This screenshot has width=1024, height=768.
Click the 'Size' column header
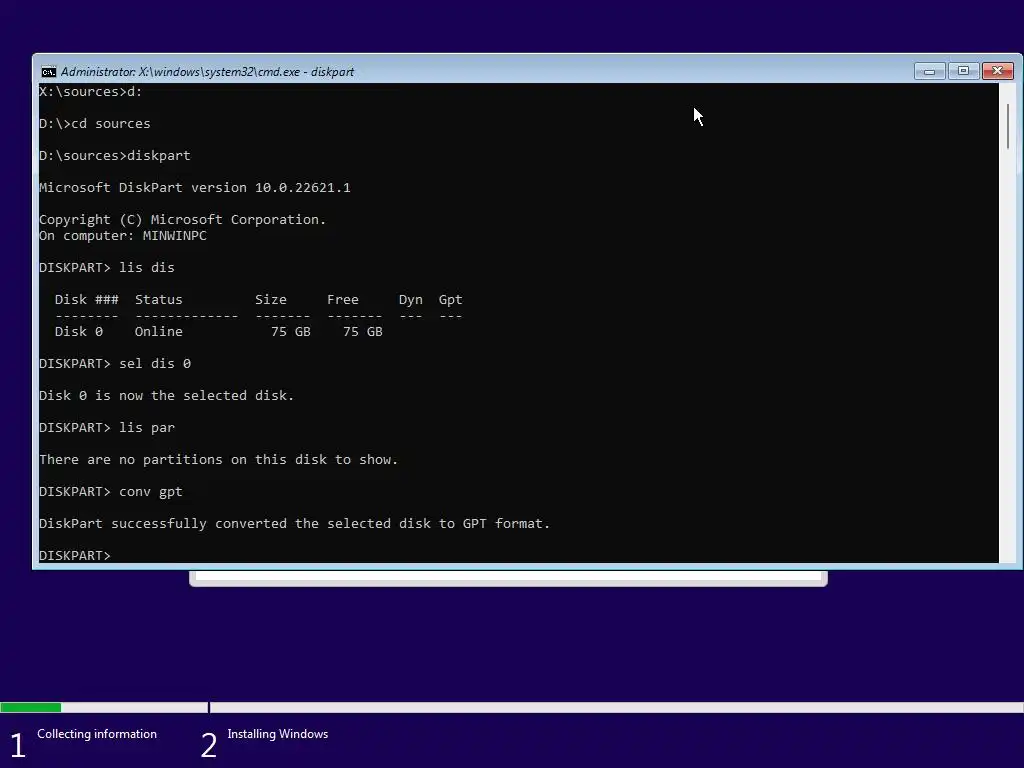[271, 300]
